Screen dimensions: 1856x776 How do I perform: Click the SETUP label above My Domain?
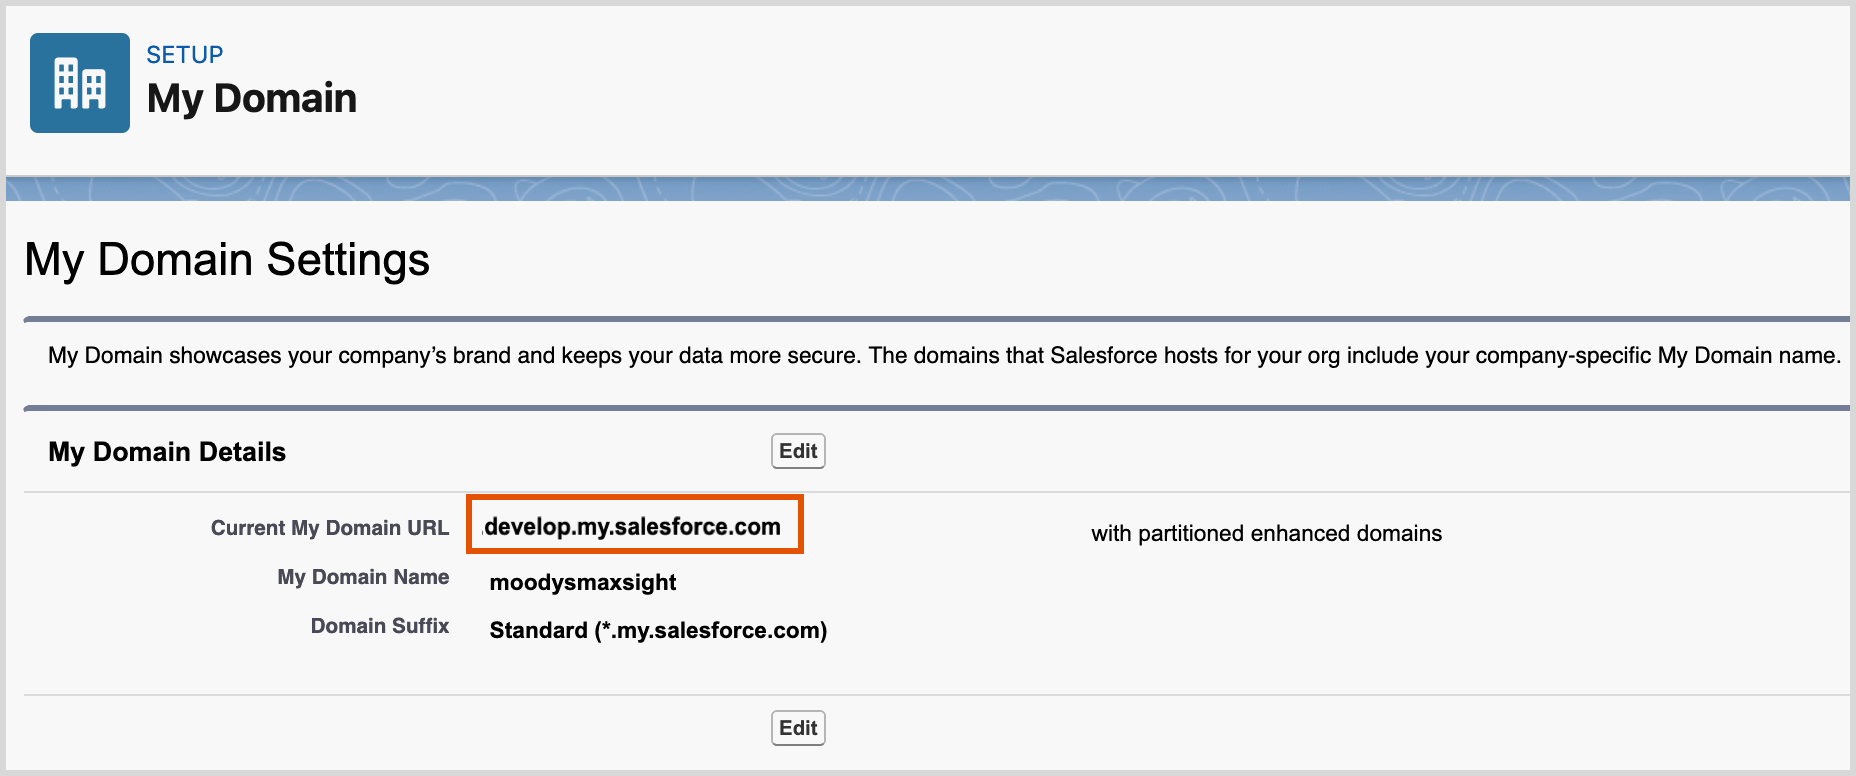[x=183, y=54]
